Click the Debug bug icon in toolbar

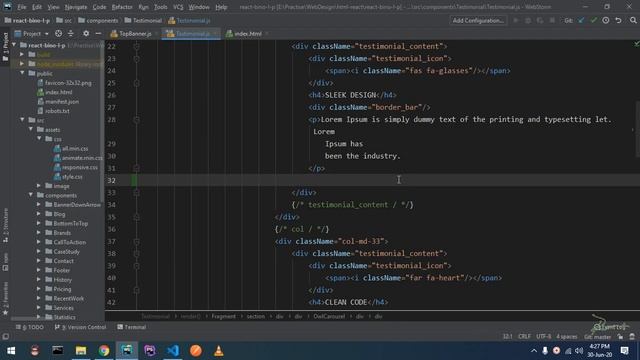(x=528, y=20)
